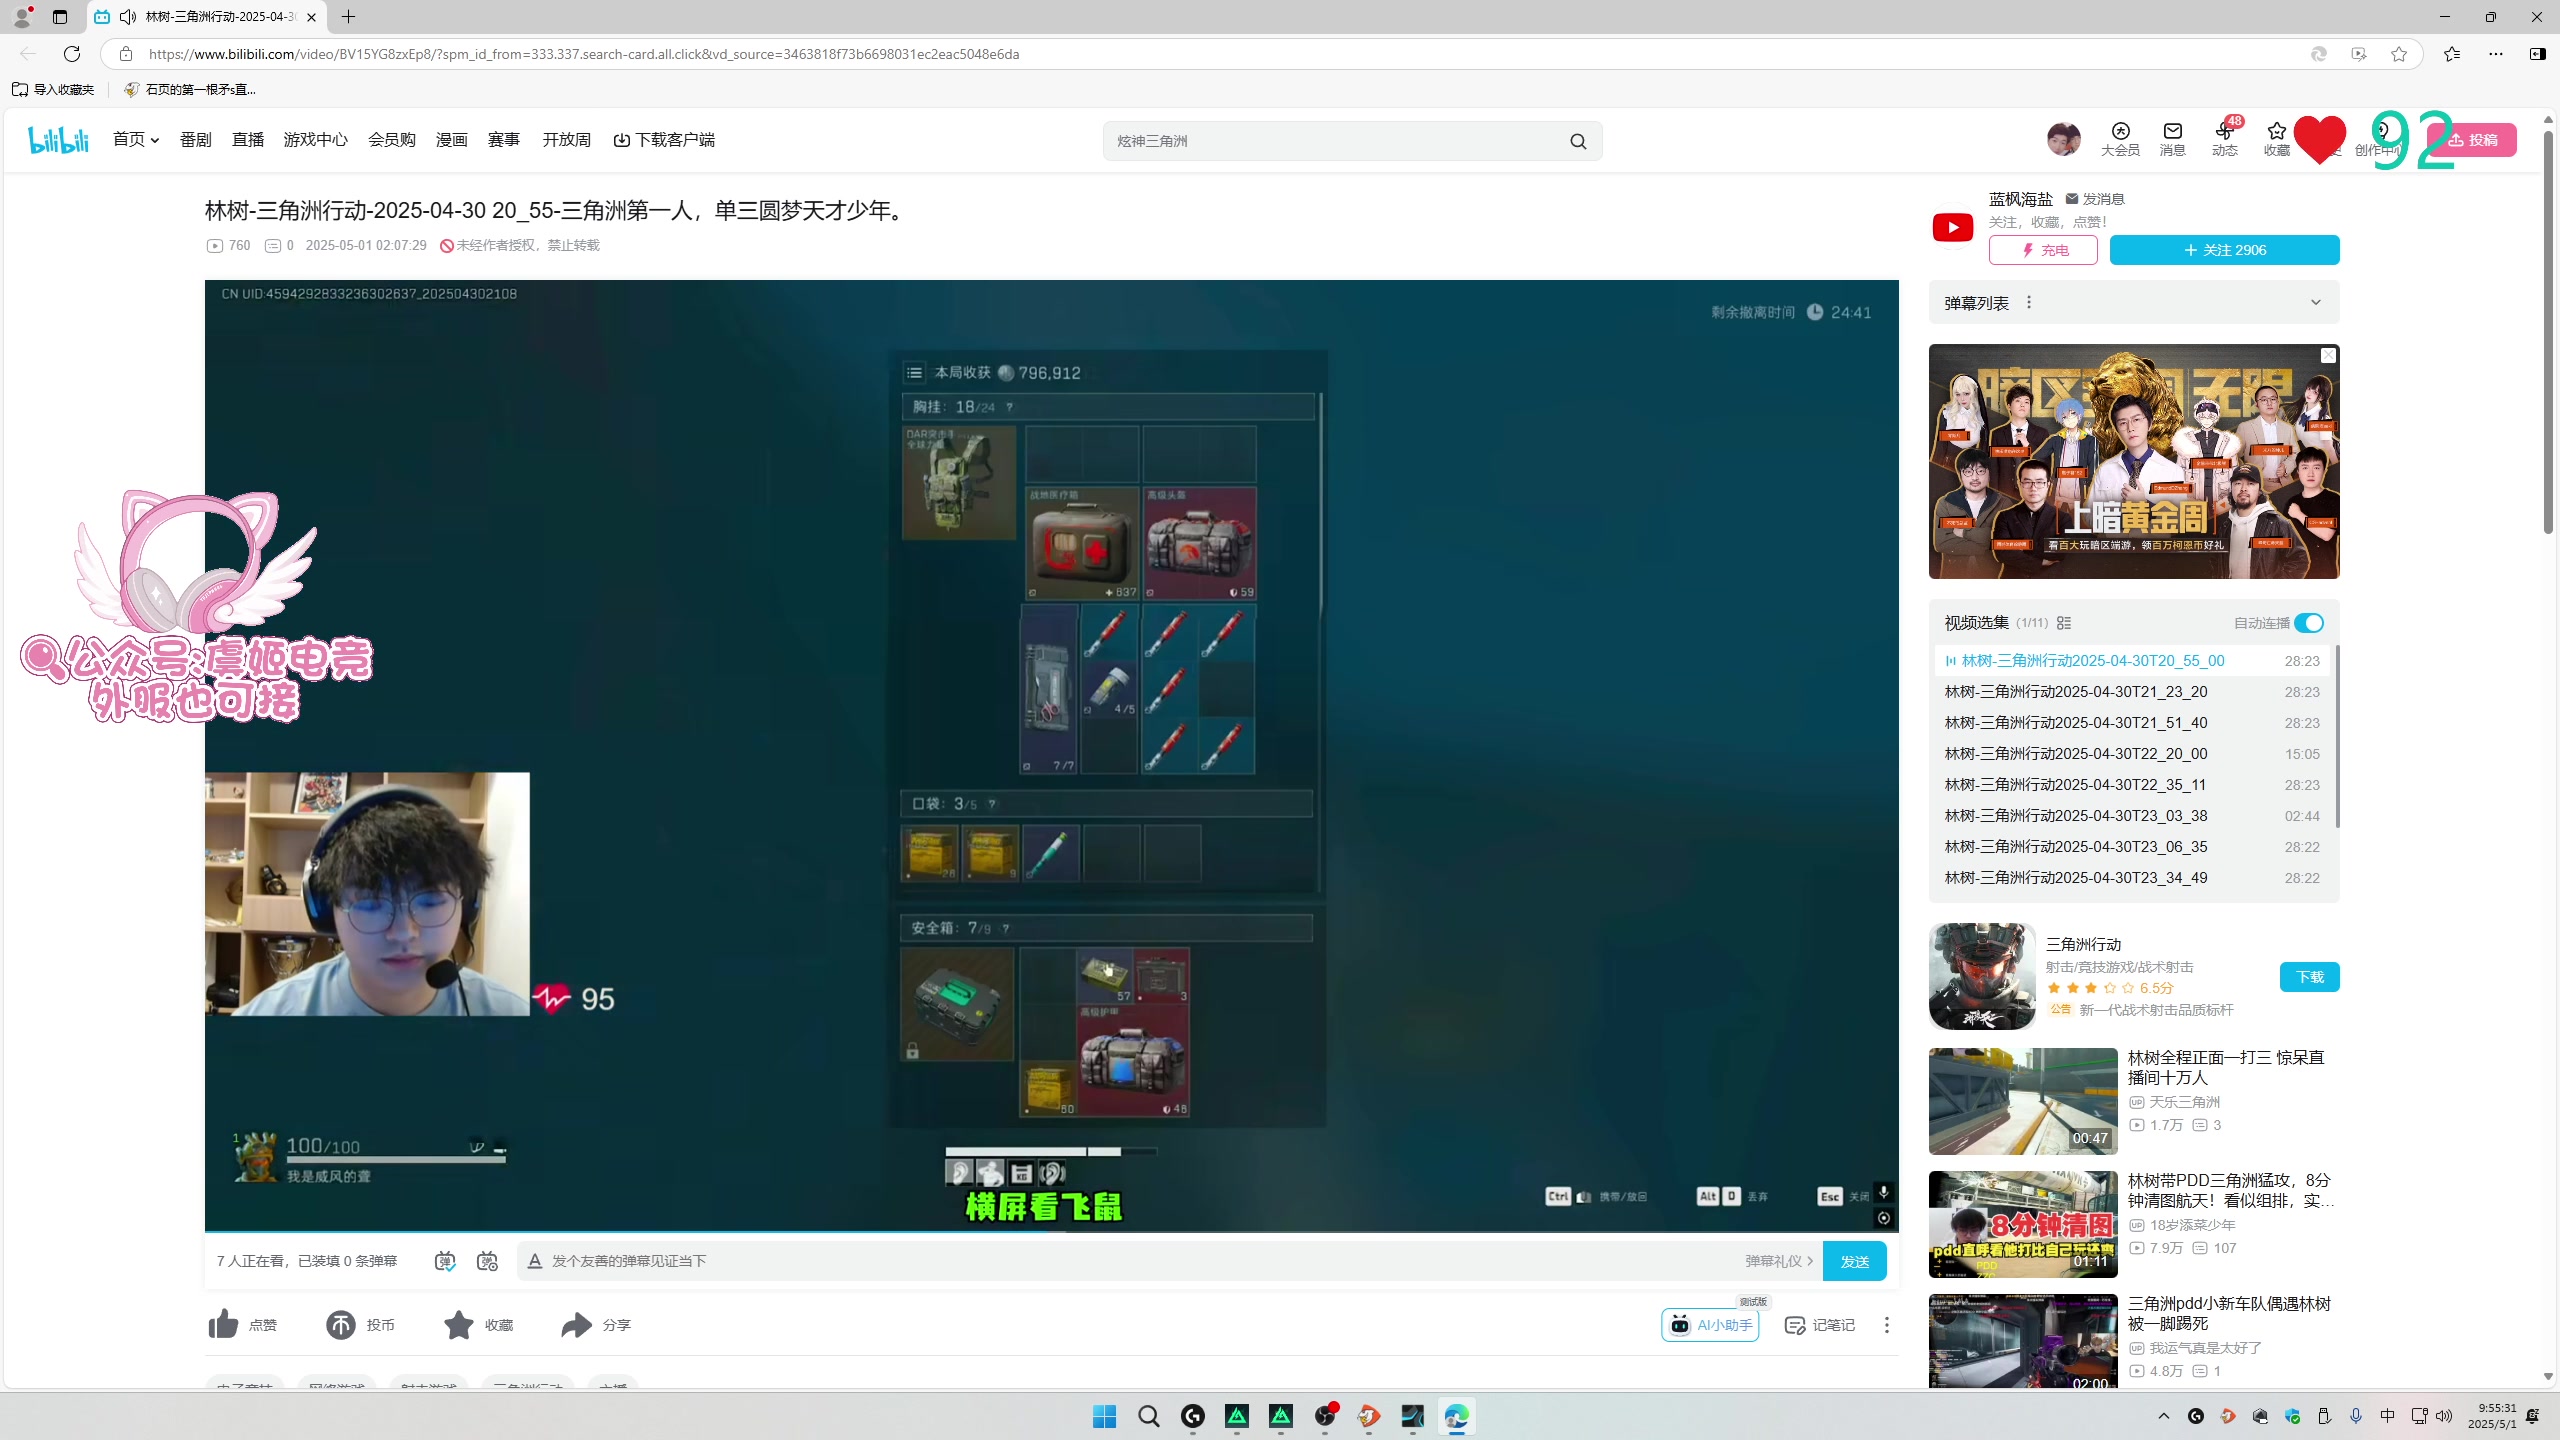Click the search magnifier icon
The image size is (2560, 1440).
1578,141
